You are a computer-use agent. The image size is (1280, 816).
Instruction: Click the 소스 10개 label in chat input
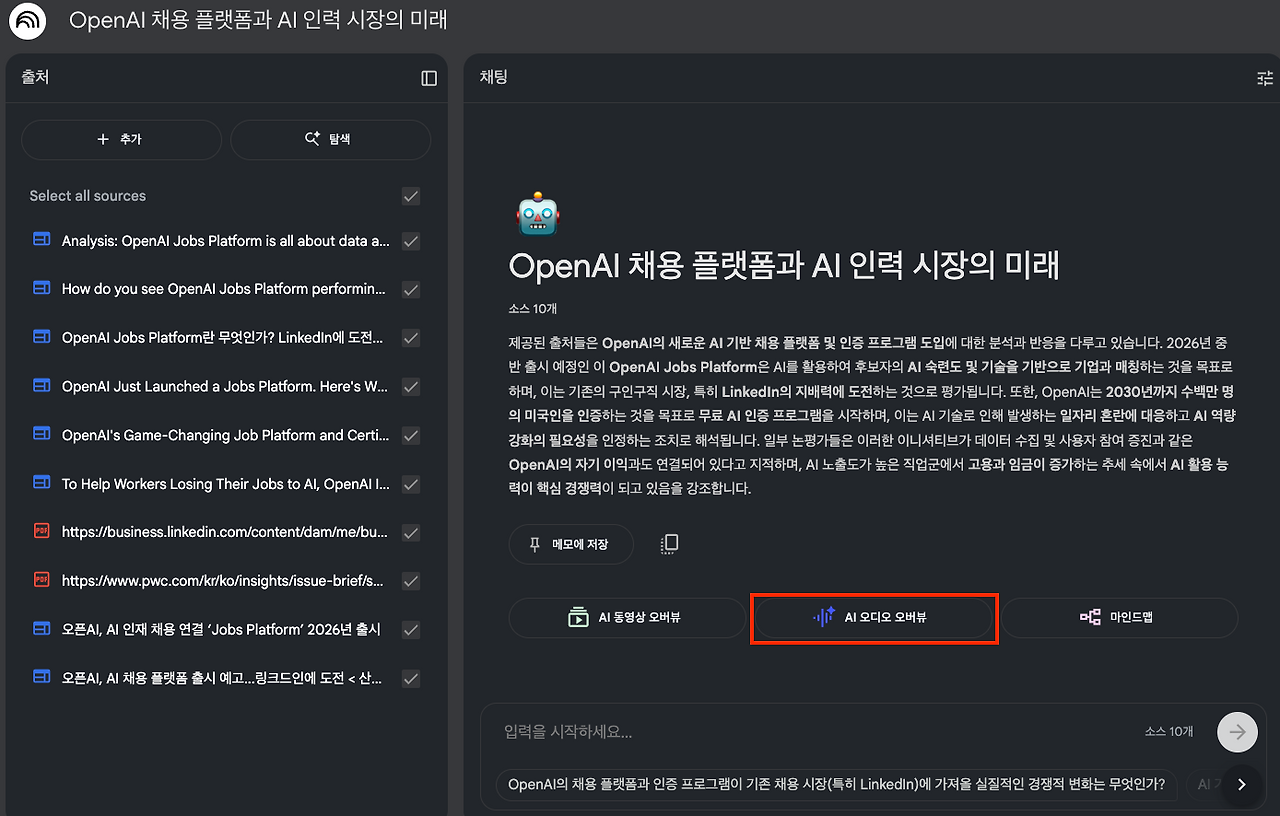point(1169,732)
